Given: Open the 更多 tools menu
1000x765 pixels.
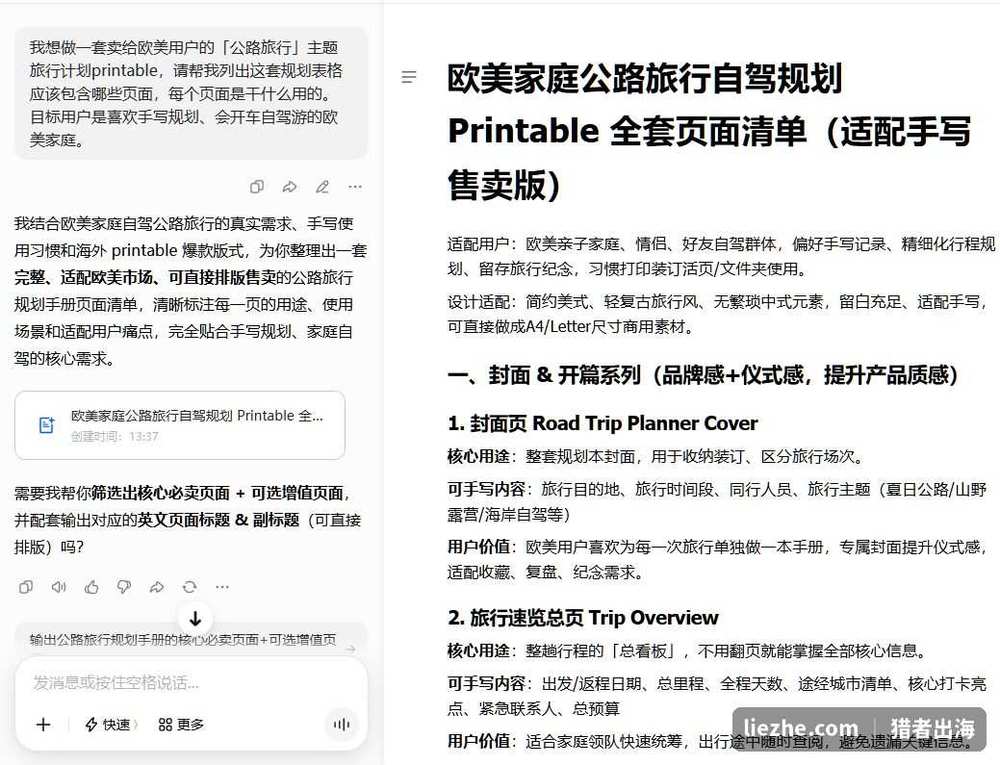Looking at the screenshot, I should pyautogui.click(x=181, y=724).
